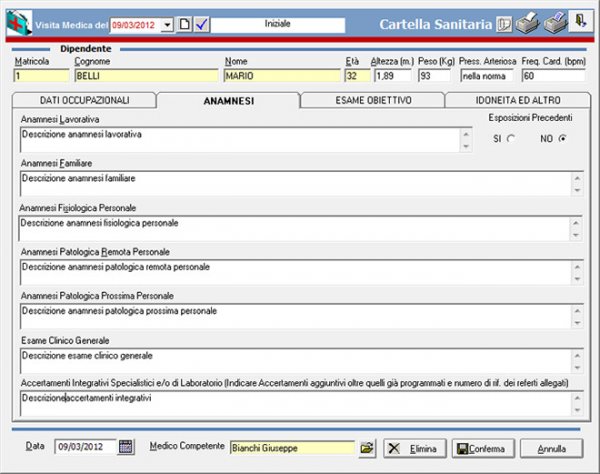The image size is (600, 474).
Task: Click the Anamnesi Familiare text area
Action: click(295, 184)
